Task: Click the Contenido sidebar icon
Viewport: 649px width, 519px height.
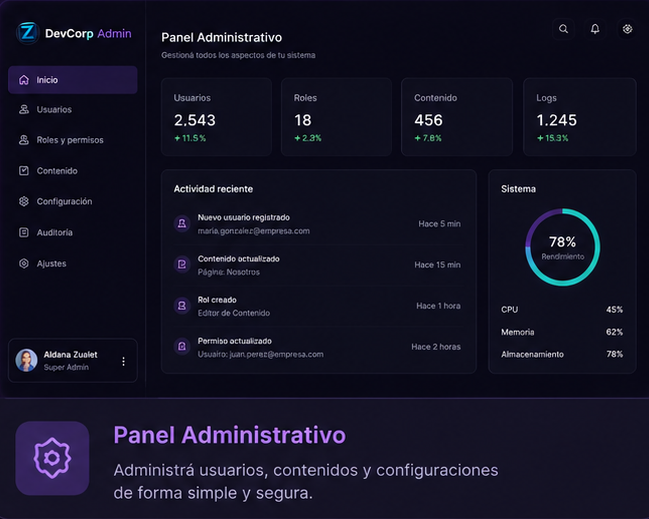Action: pyautogui.click(x=24, y=171)
